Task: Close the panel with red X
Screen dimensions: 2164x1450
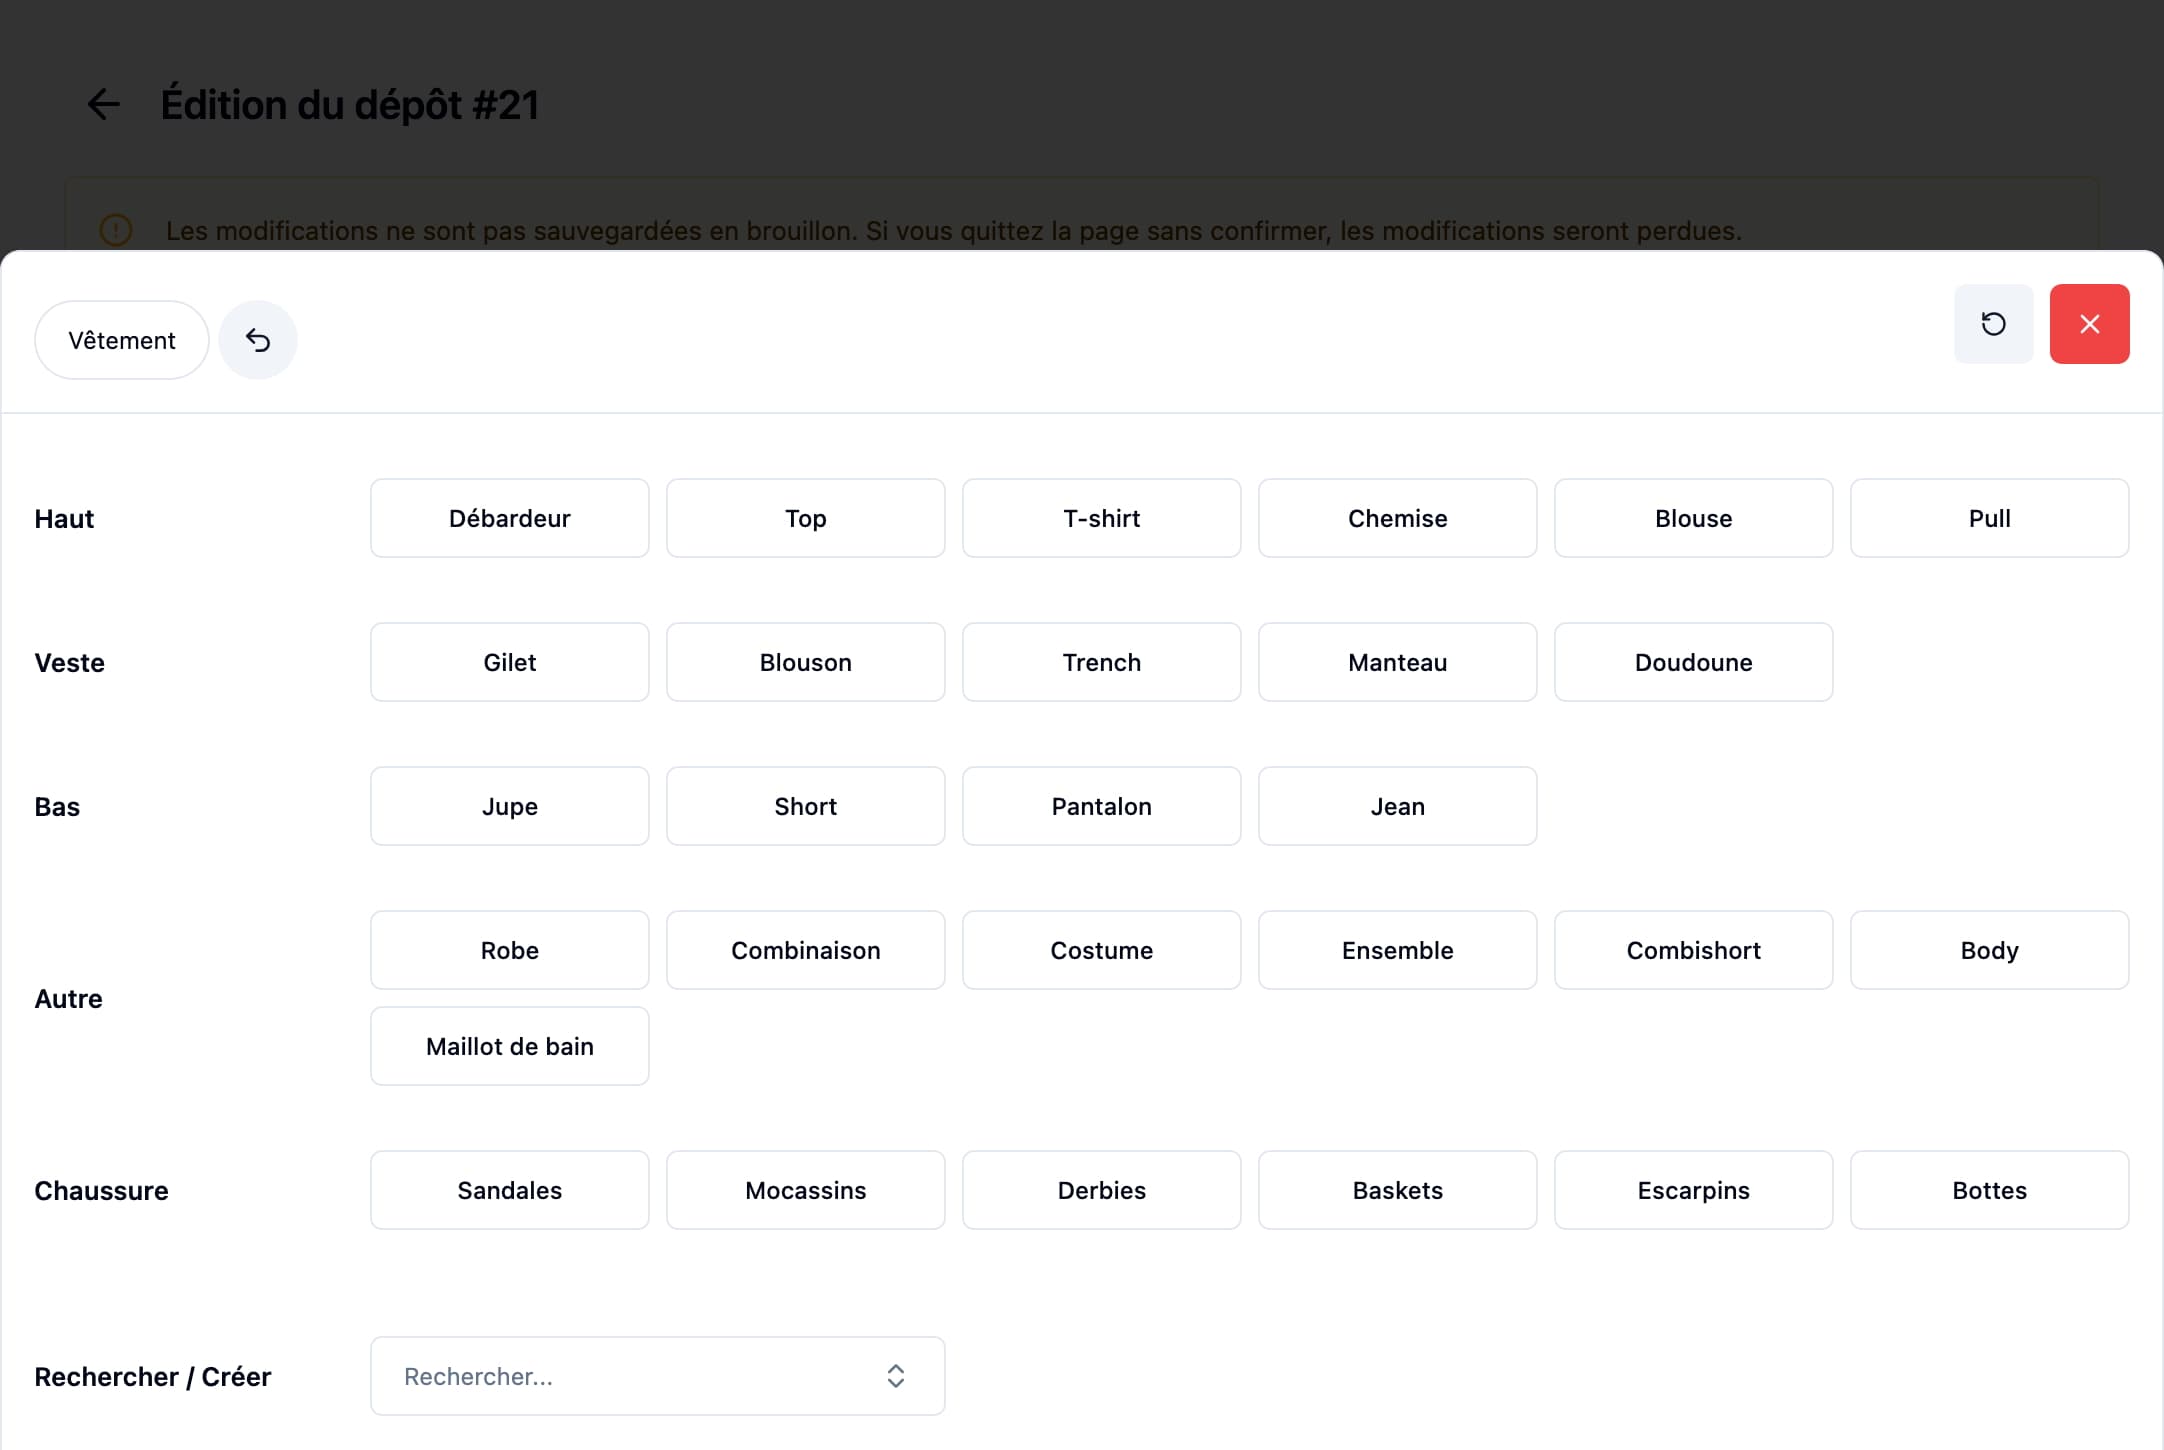Action: pyautogui.click(x=2089, y=324)
